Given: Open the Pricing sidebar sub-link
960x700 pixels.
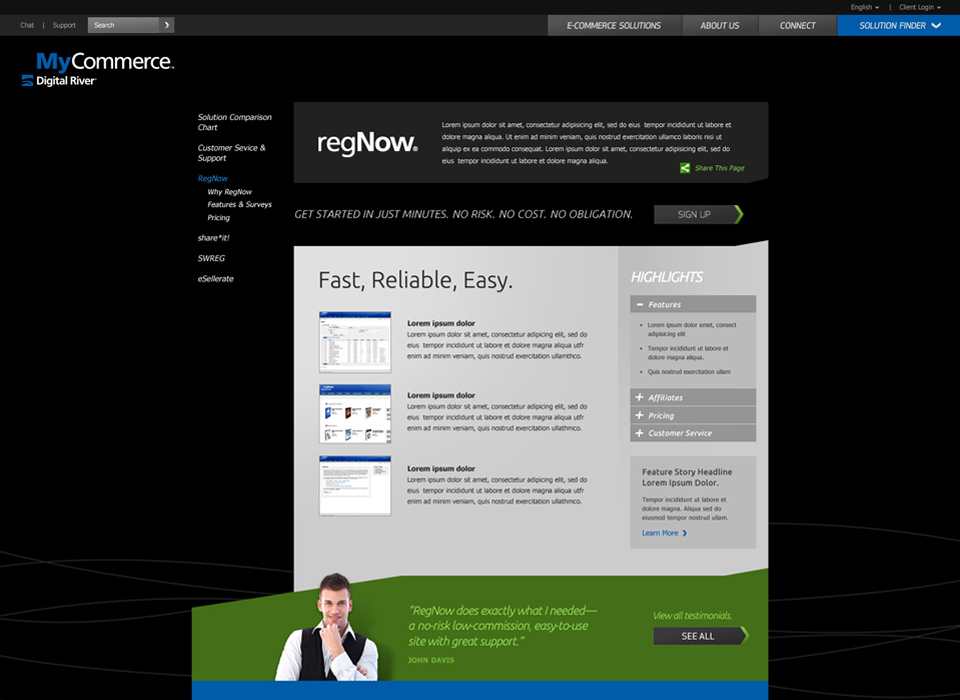Looking at the screenshot, I should (x=219, y=217).
